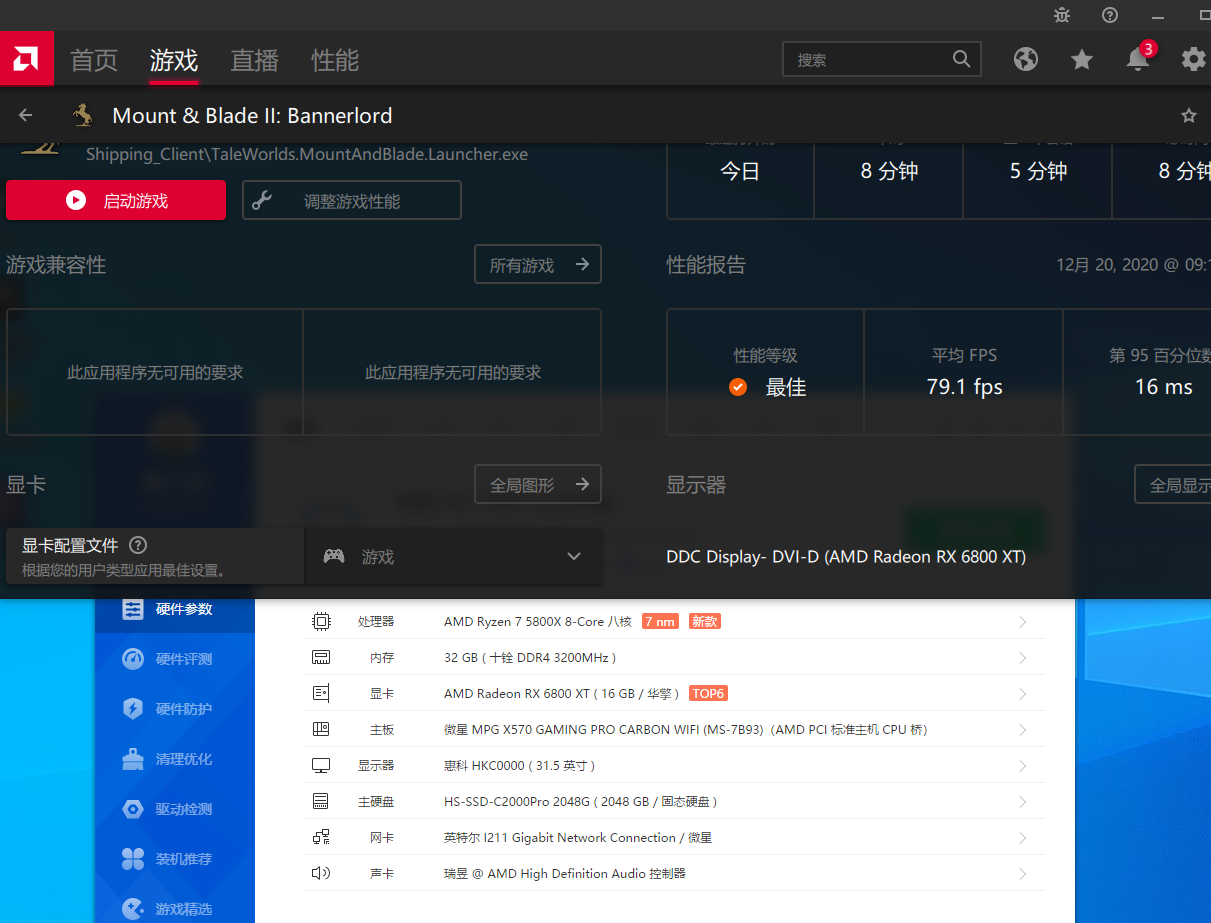Click the 声卡 speaker icon
1211x923 pixels.
tap(321, 873)
